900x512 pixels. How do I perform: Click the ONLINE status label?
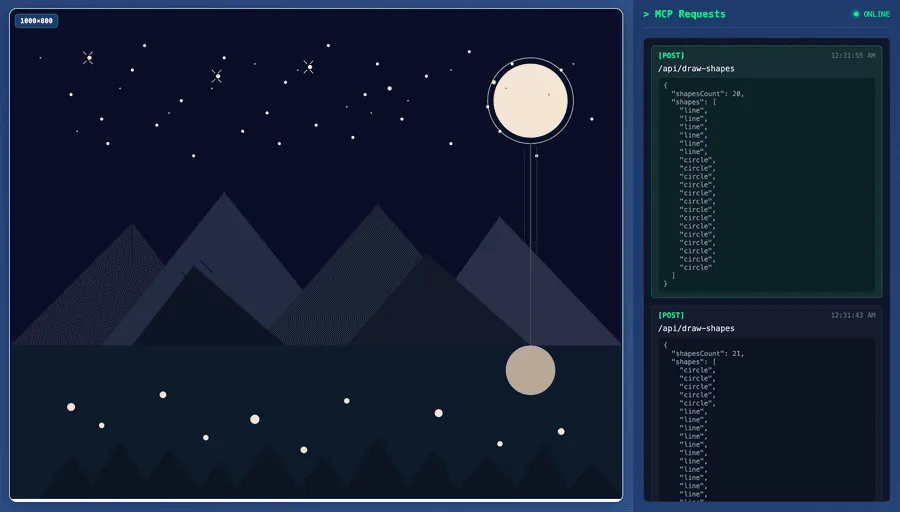pos(876,14)
